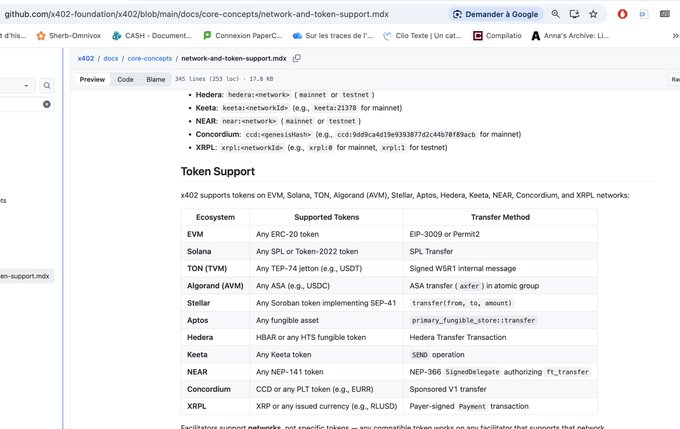The width and height of the screenshot is (680, 429).
Task: Click the CASH - Document bookmark favicon
Action: [116, 36]
